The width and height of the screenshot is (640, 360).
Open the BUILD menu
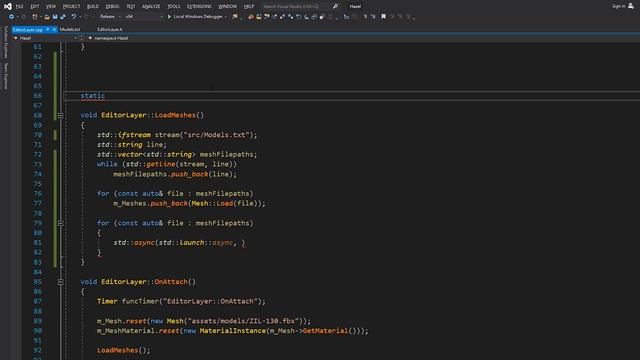93,7
